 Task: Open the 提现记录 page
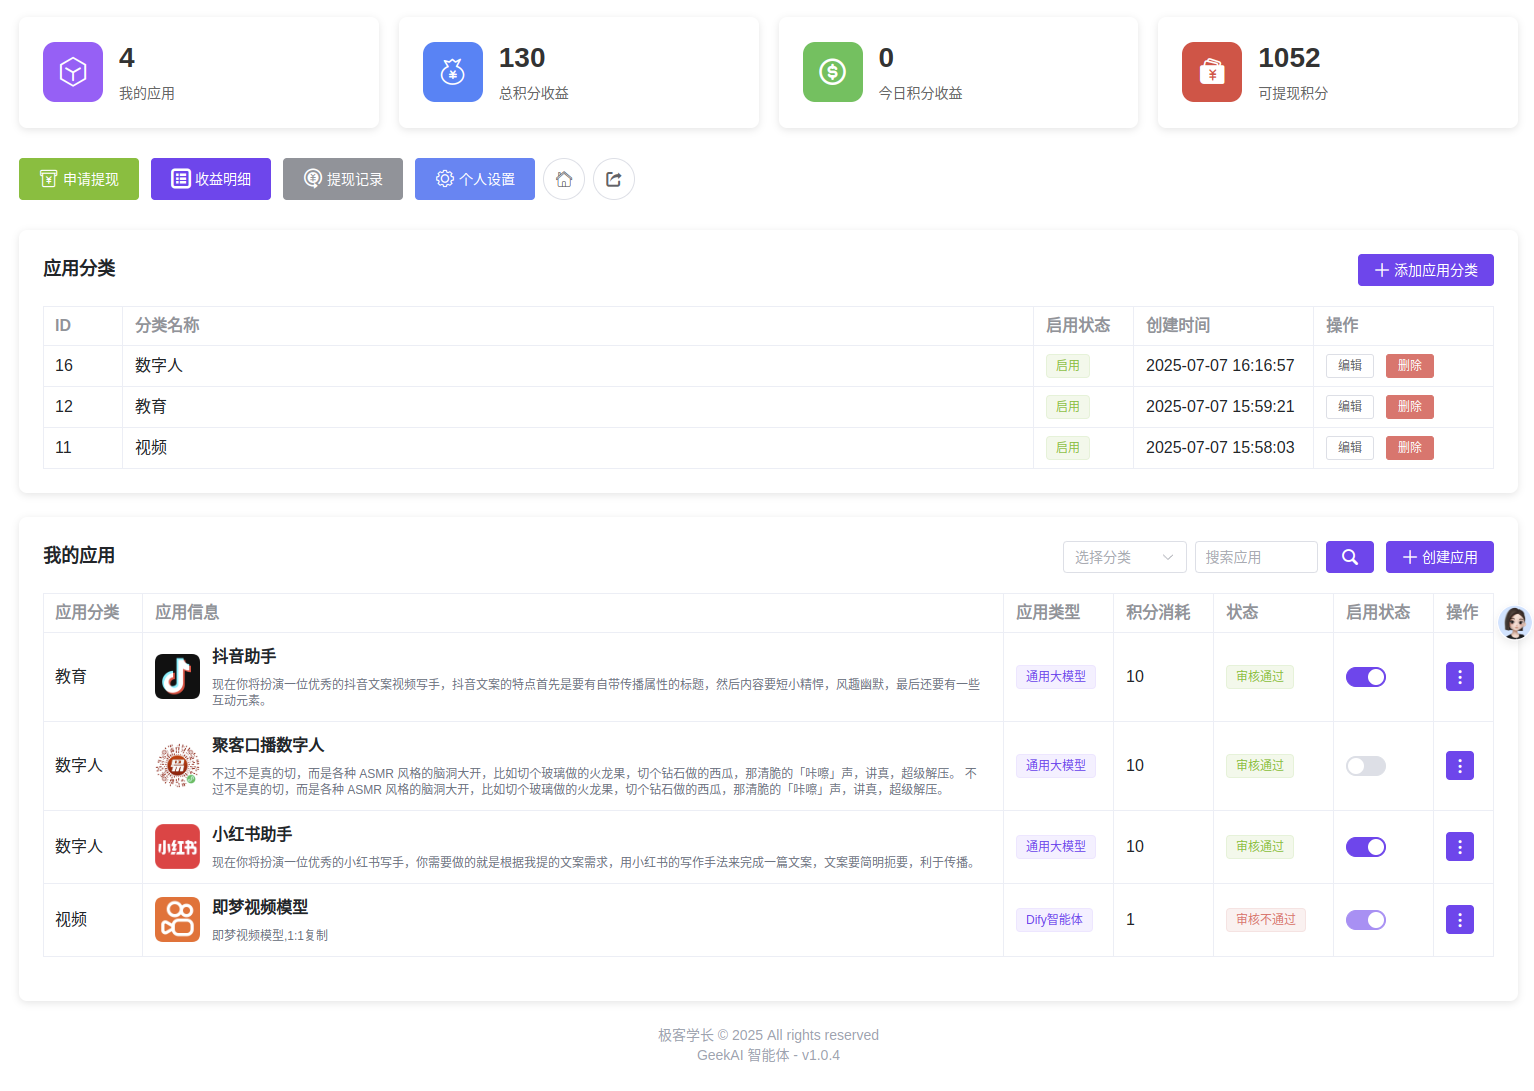point(343,179)
